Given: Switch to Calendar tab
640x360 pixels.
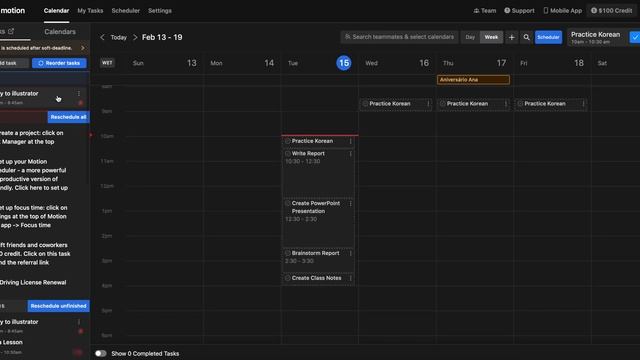Looking at the screenshot, I should 56,11.
